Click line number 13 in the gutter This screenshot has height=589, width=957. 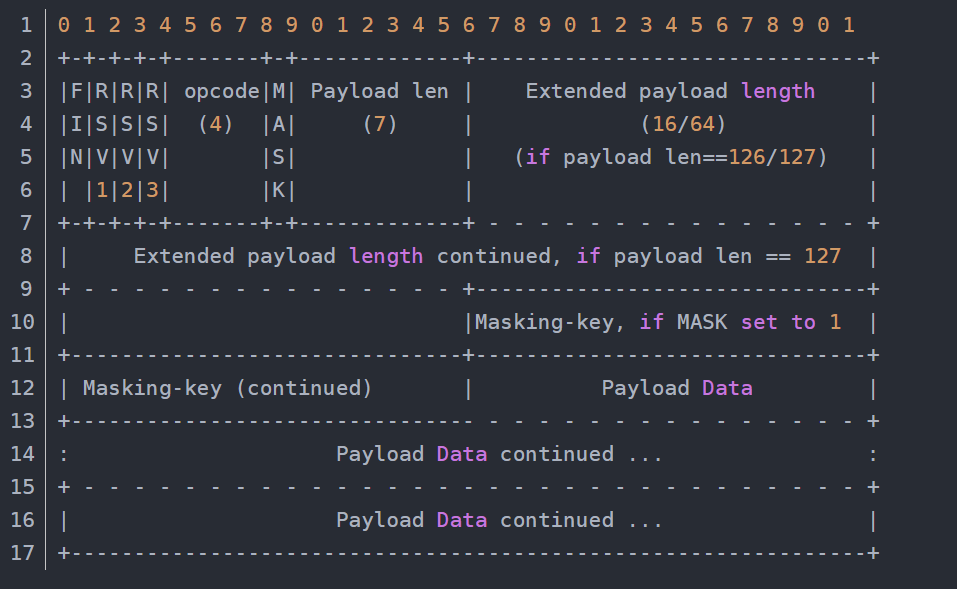[23, 421]
